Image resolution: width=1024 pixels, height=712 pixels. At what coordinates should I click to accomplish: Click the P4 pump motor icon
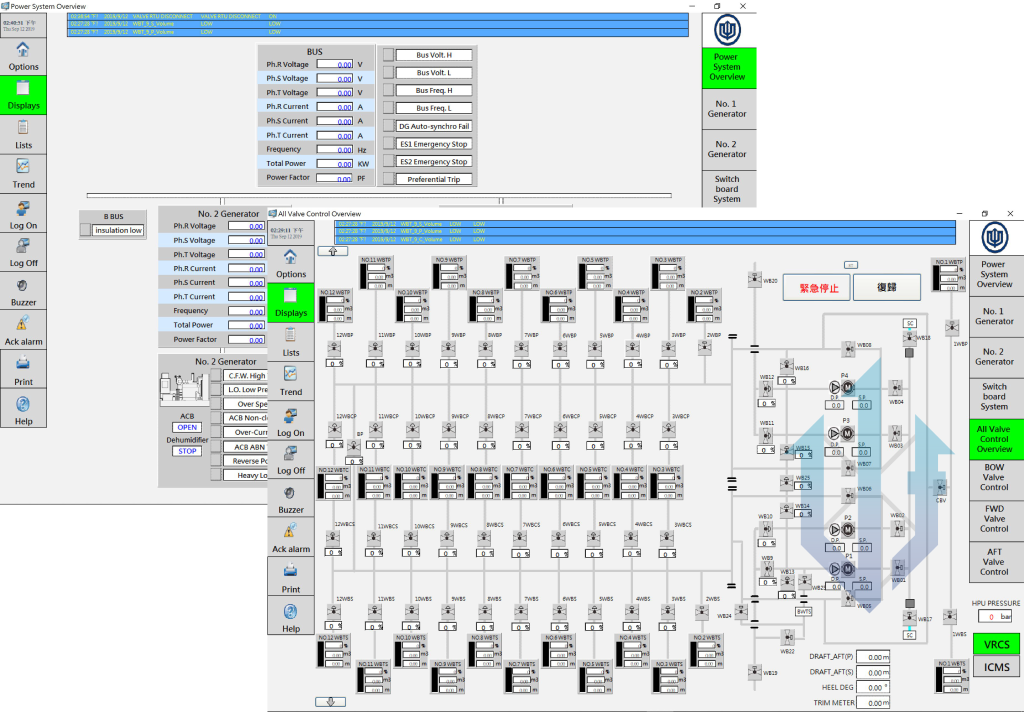point(846,387)
